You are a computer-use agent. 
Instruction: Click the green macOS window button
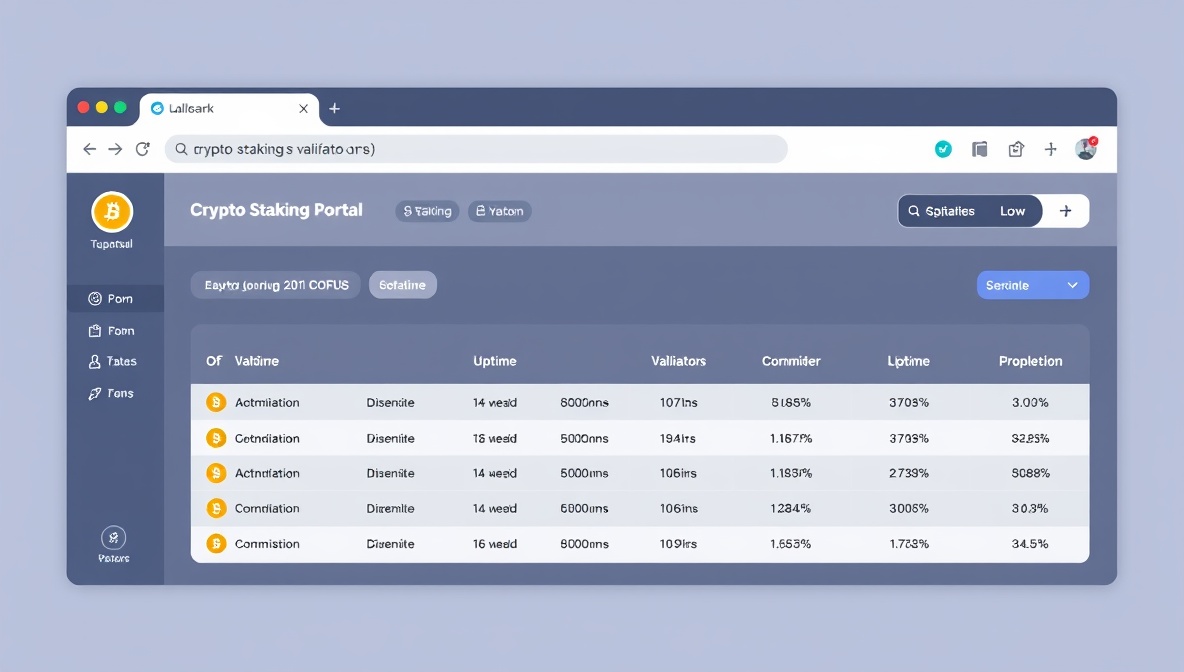point(120,107)
